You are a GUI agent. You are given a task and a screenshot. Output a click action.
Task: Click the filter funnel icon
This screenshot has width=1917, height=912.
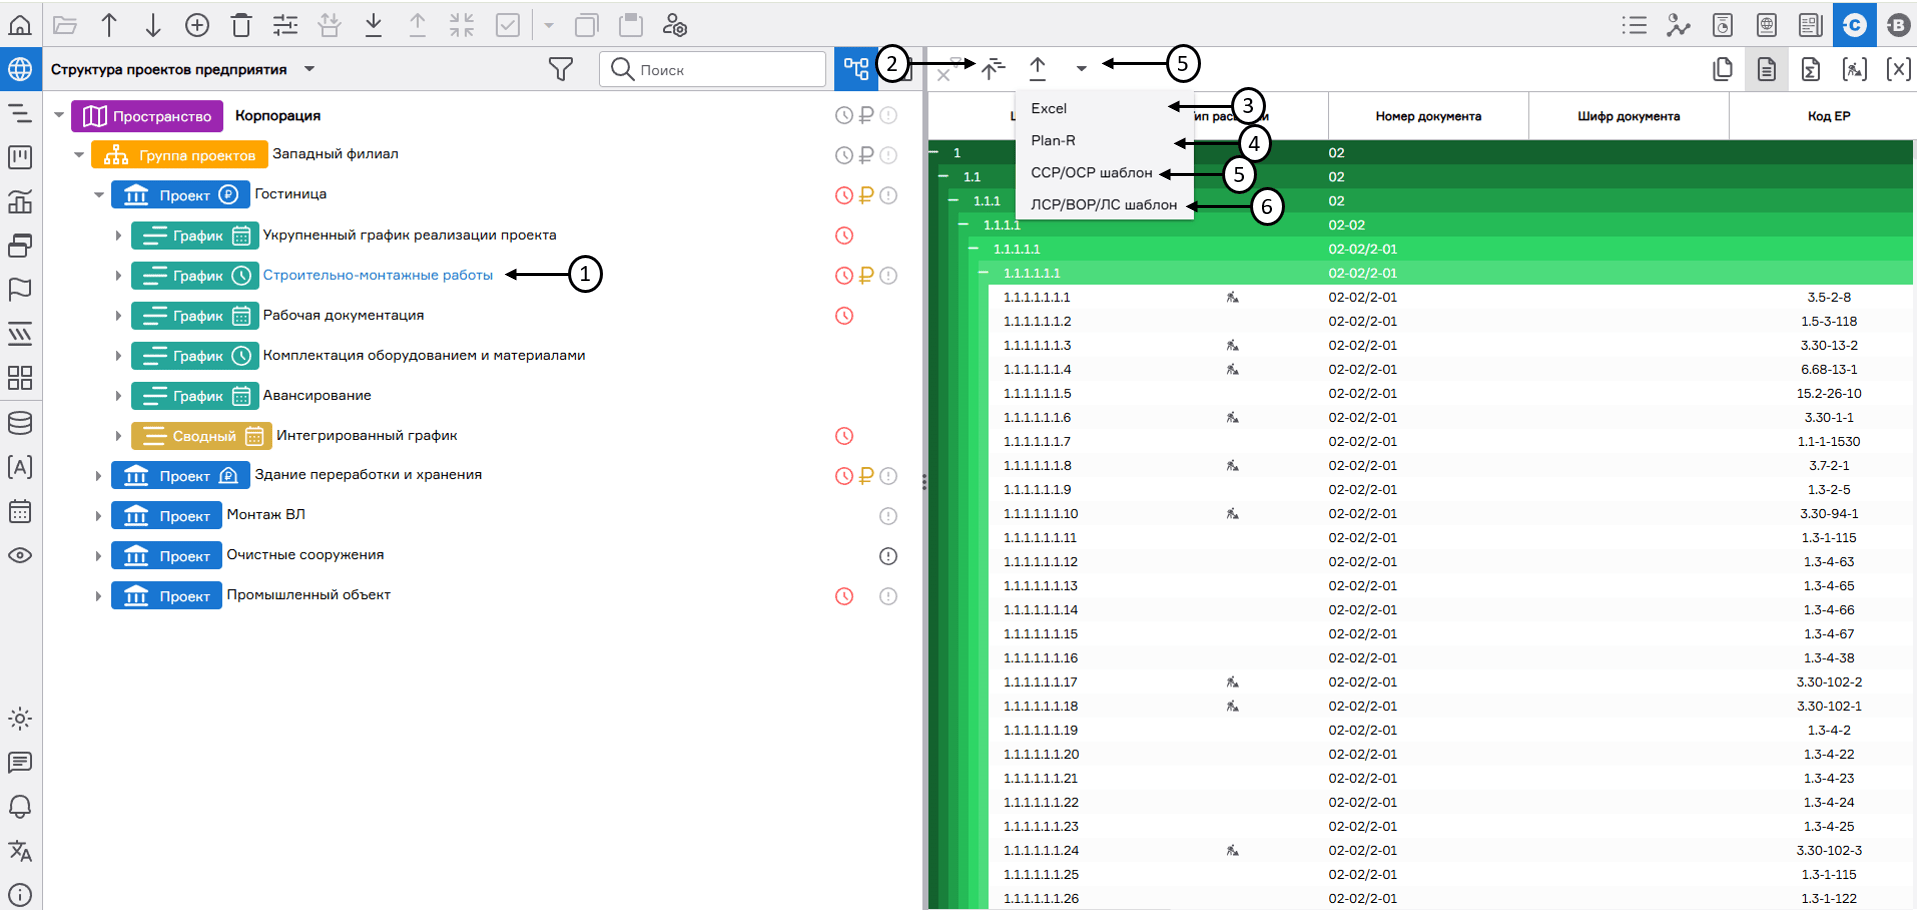pyautogui.click(x=561, y=69)
